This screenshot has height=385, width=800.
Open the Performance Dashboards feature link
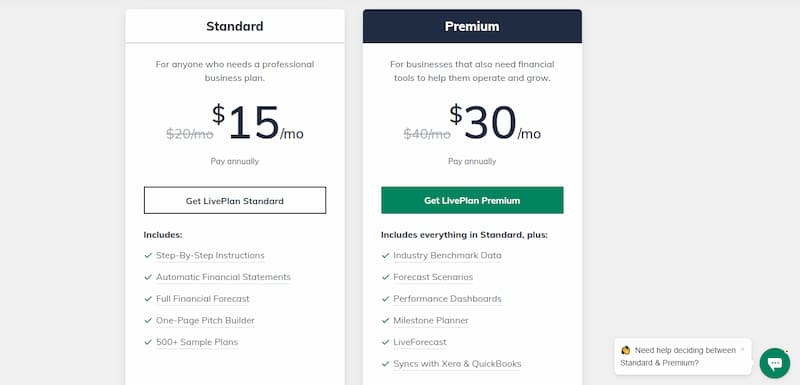point(447,299)
